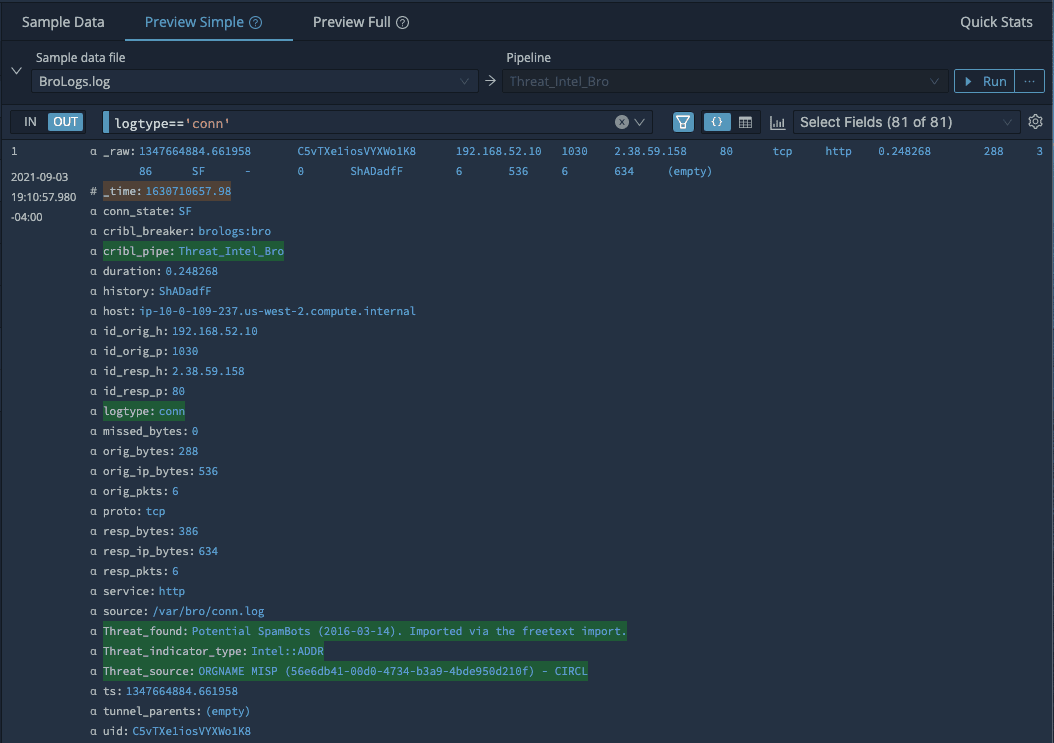Open the Pipeline dropdown
This screenshot has width=1054, height=743.
coord(725,81)
